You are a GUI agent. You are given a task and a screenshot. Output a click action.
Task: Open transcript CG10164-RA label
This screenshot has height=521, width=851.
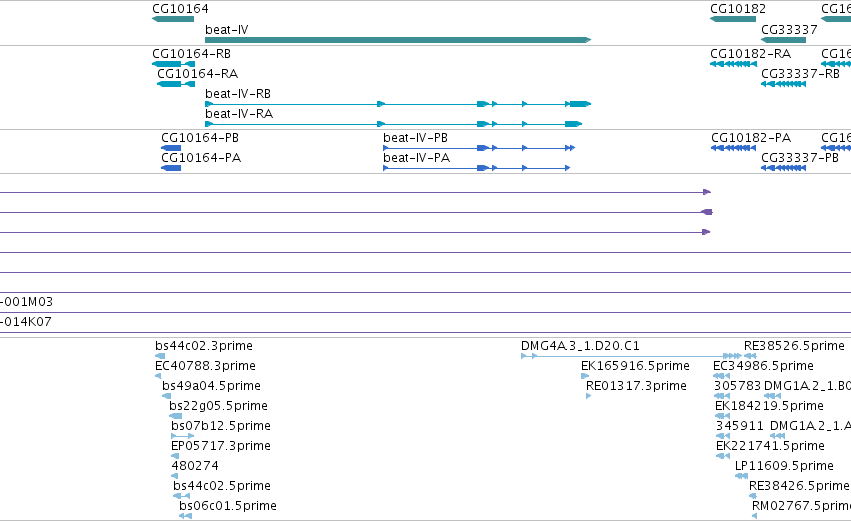click(198, 74)
